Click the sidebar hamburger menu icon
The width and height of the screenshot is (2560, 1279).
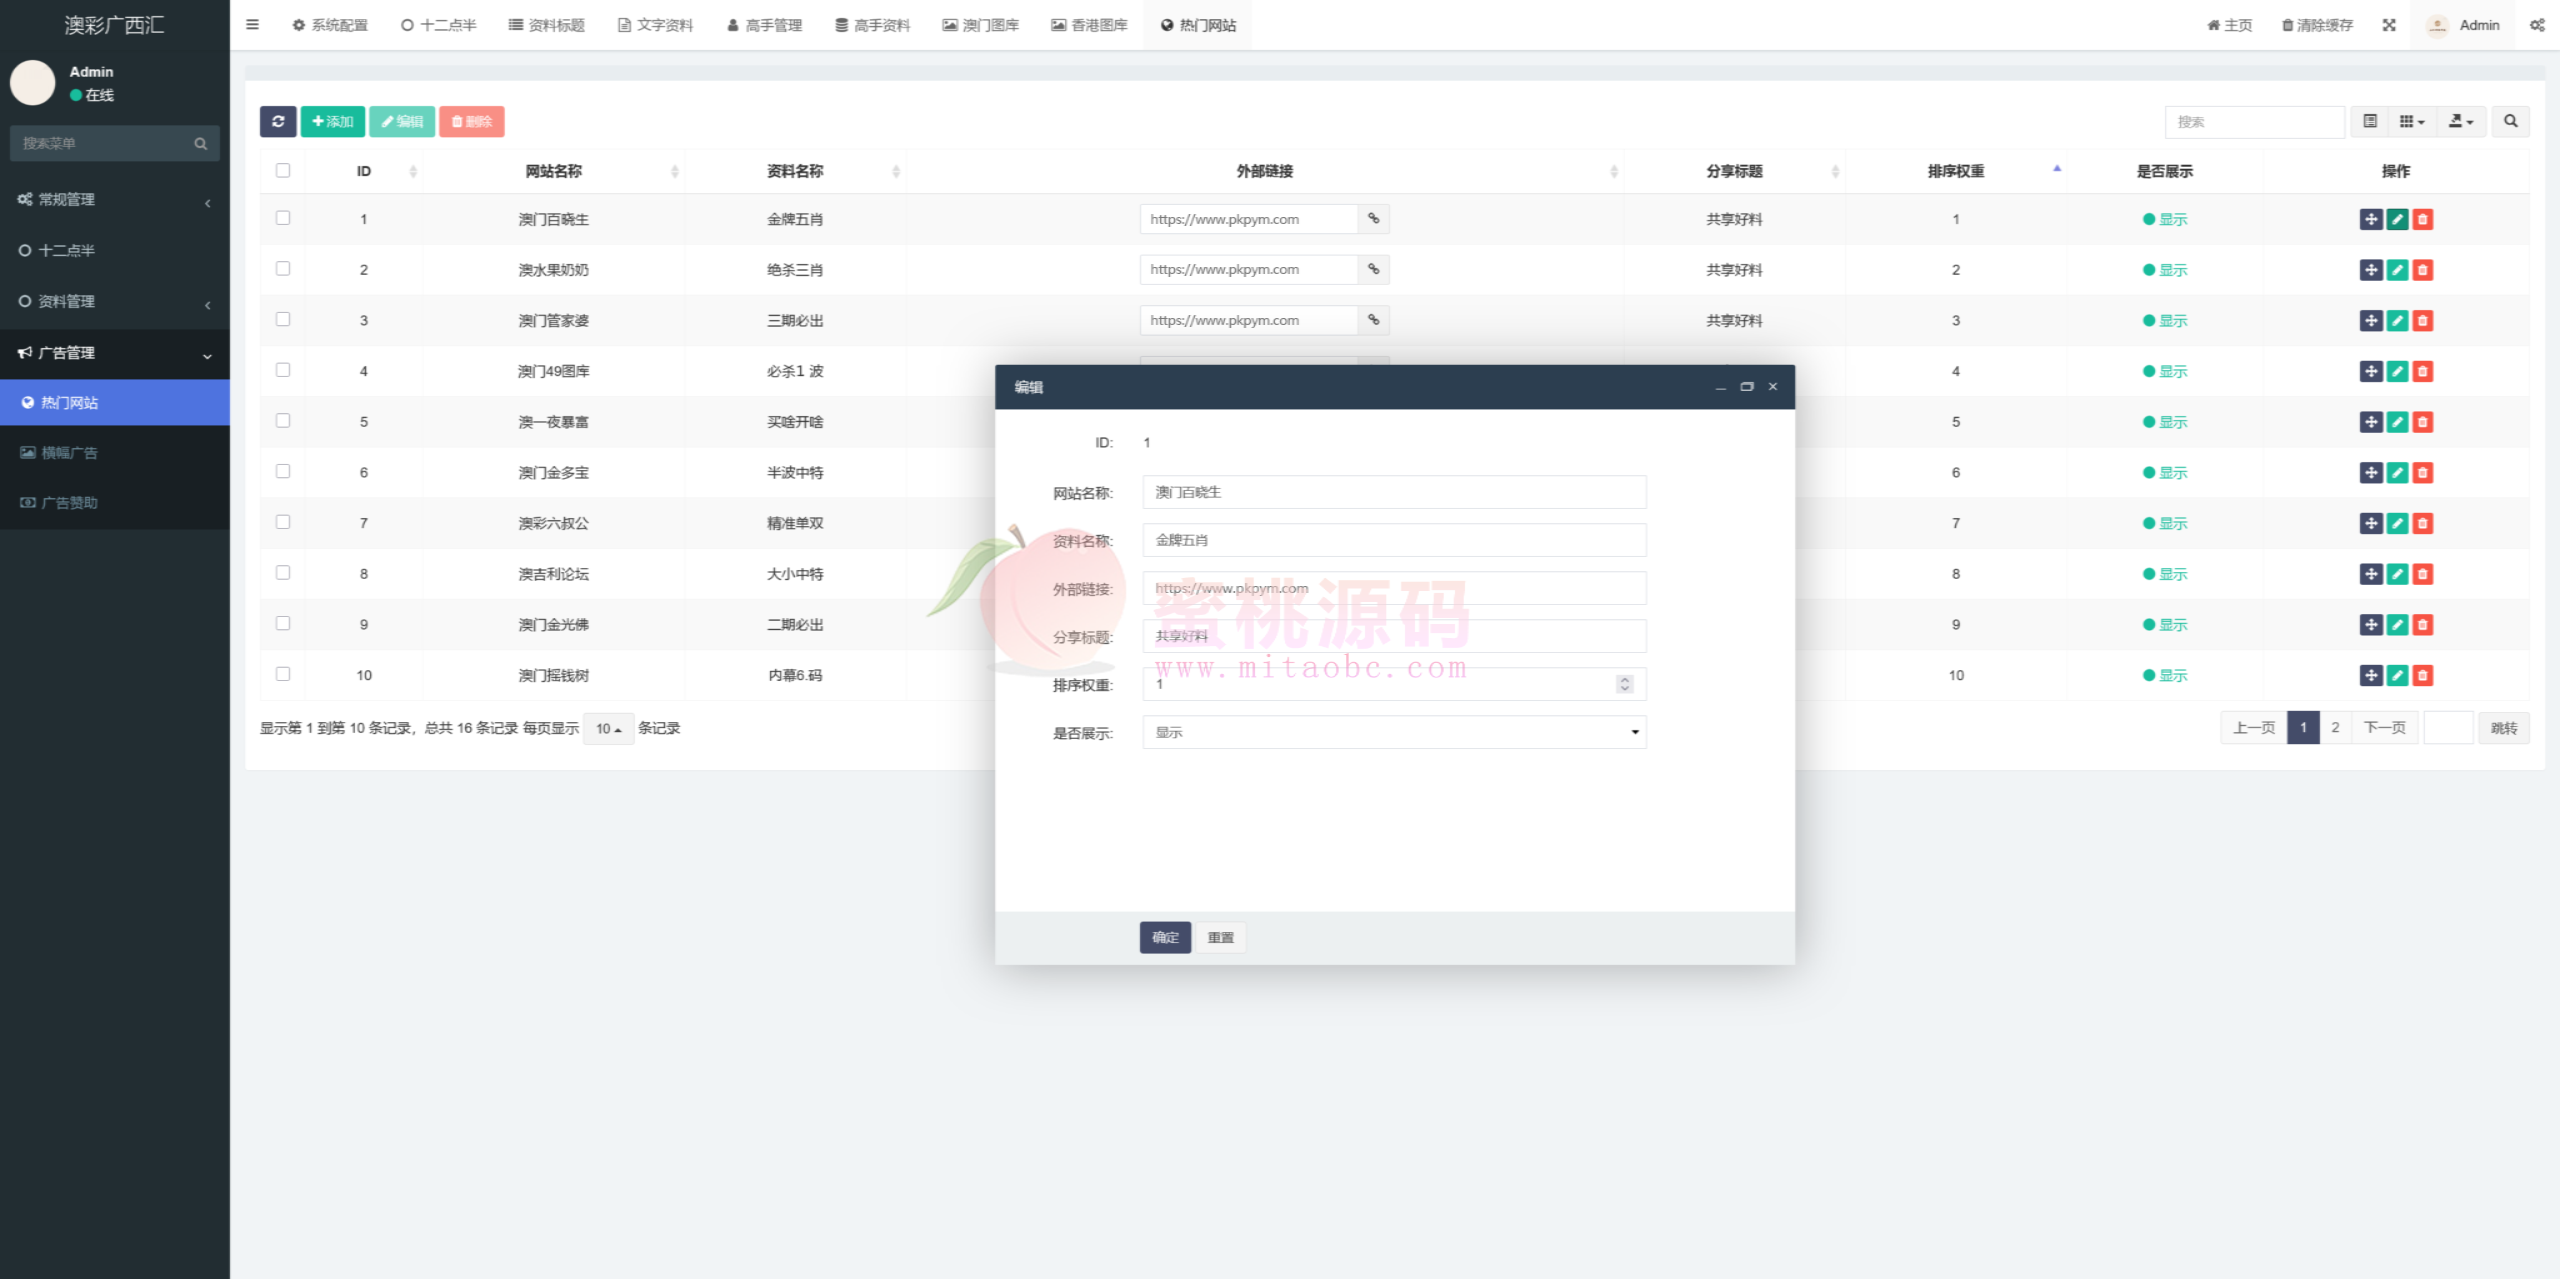tap(252, 25)
